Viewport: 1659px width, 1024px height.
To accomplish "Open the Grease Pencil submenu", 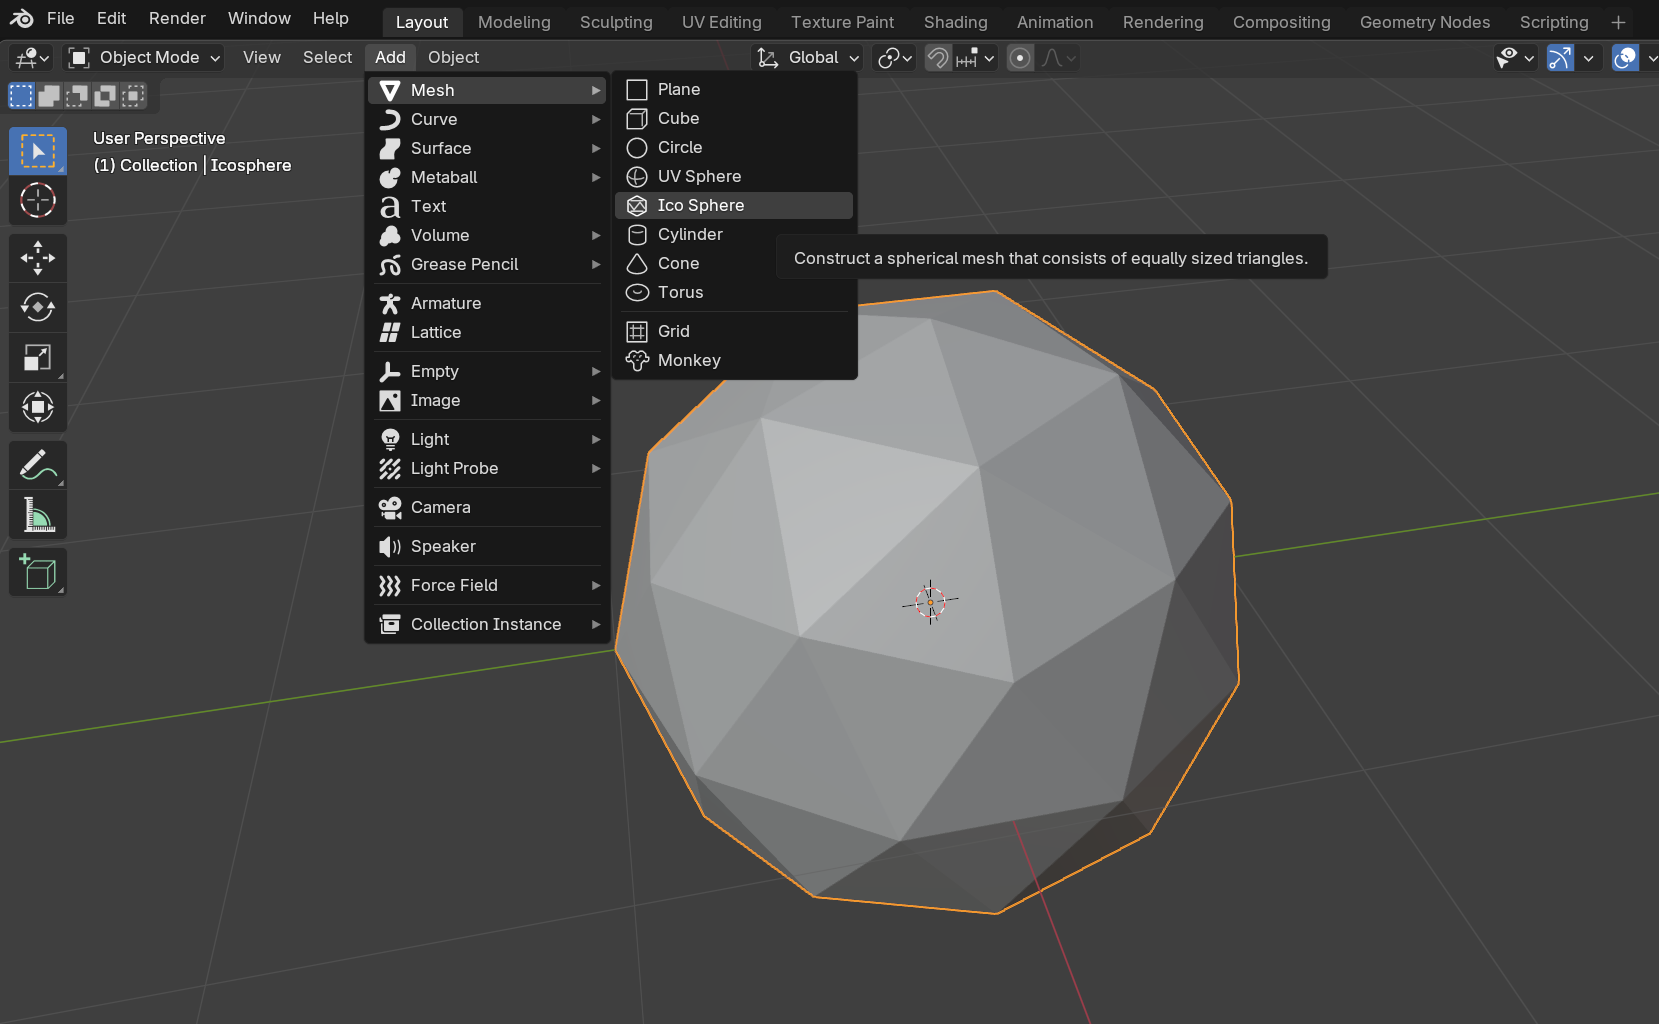I will pyautogui.click(x=487, y=264).
